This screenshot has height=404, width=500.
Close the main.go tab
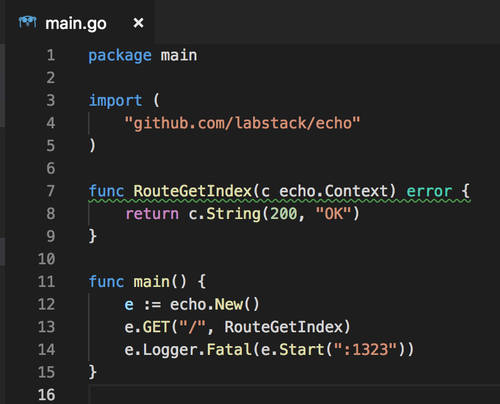pos(138,23)
